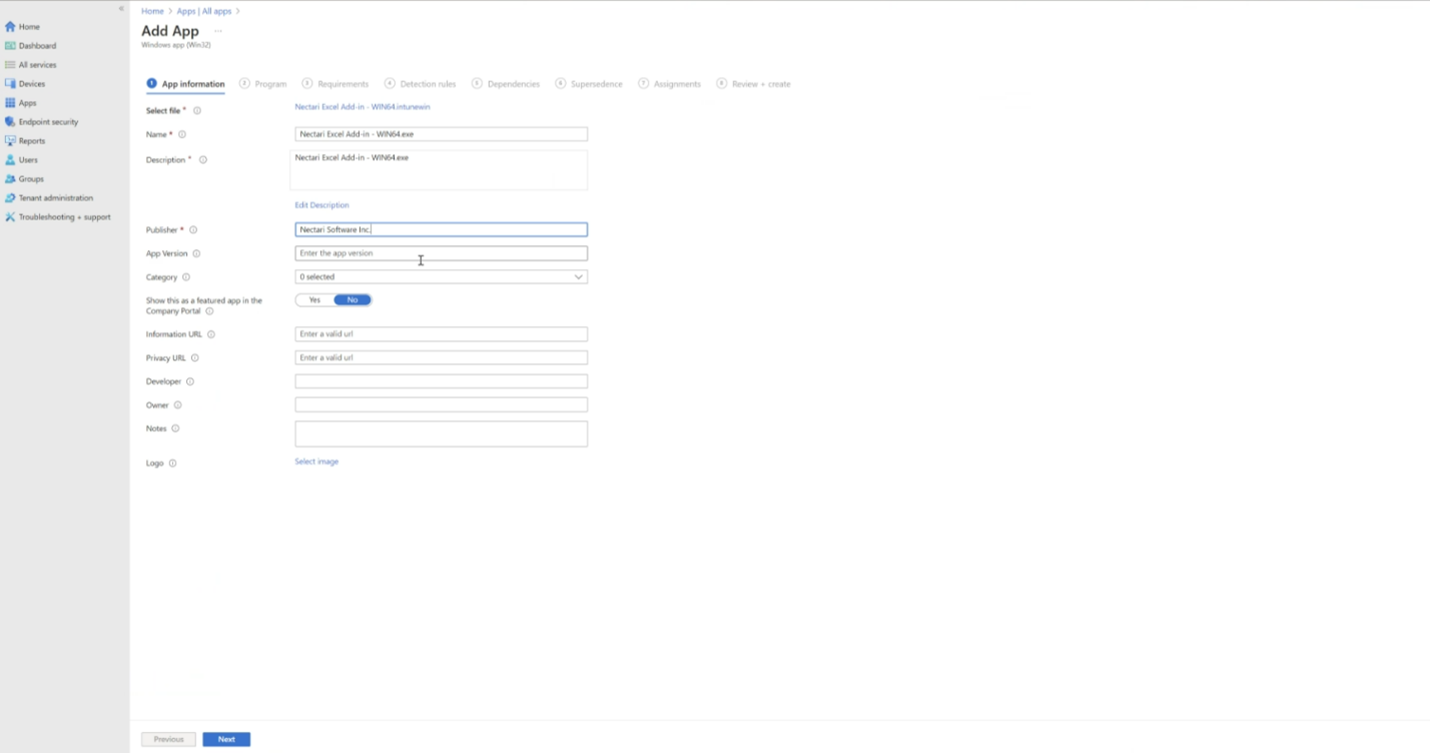Navigate to Apps | All apps breadcrumb
1430x753 pixels.
[204, 11]
